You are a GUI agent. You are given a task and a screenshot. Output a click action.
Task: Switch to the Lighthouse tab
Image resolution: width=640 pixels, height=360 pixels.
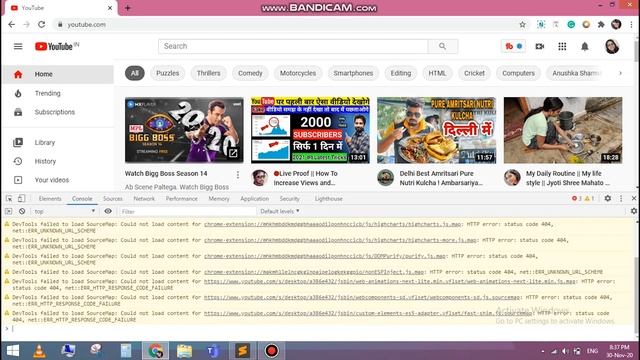coord(329,199)
